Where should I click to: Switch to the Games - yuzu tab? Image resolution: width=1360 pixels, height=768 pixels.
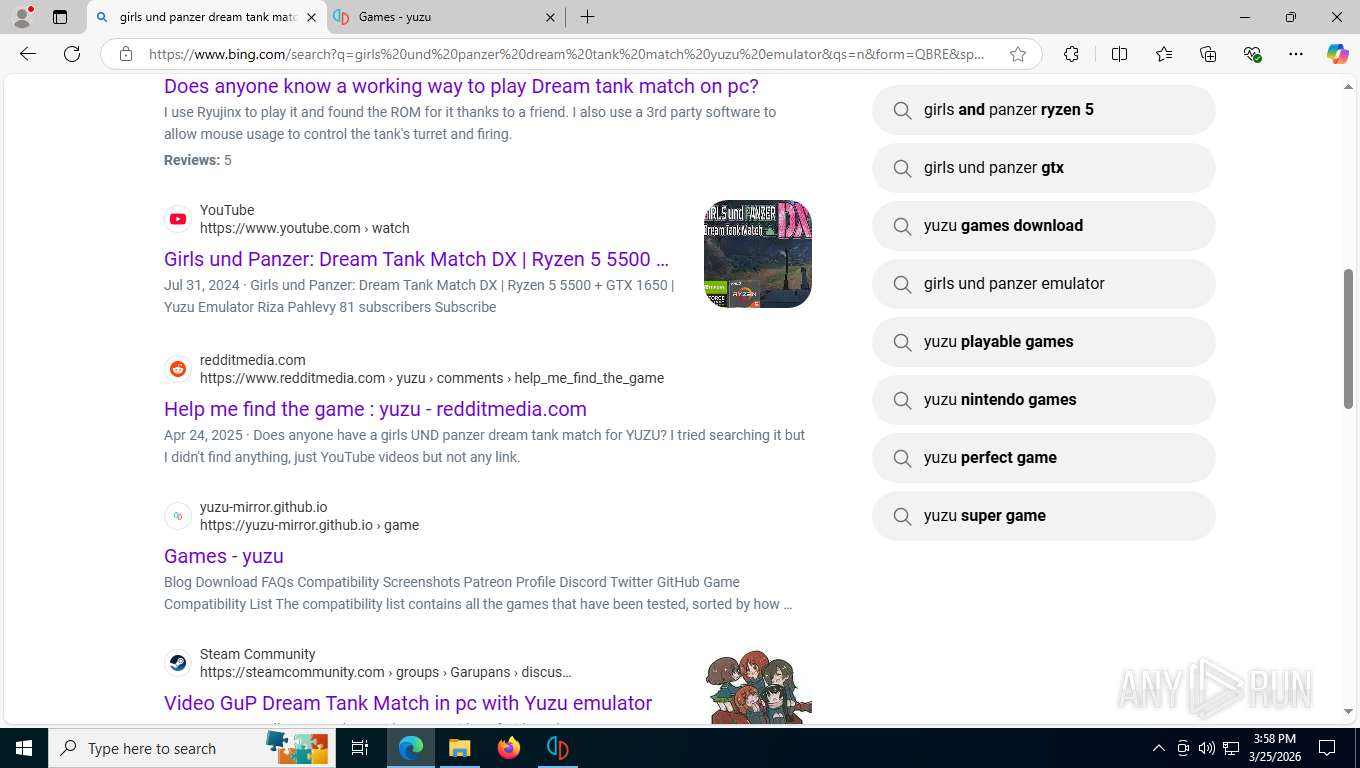pos(445,17)
